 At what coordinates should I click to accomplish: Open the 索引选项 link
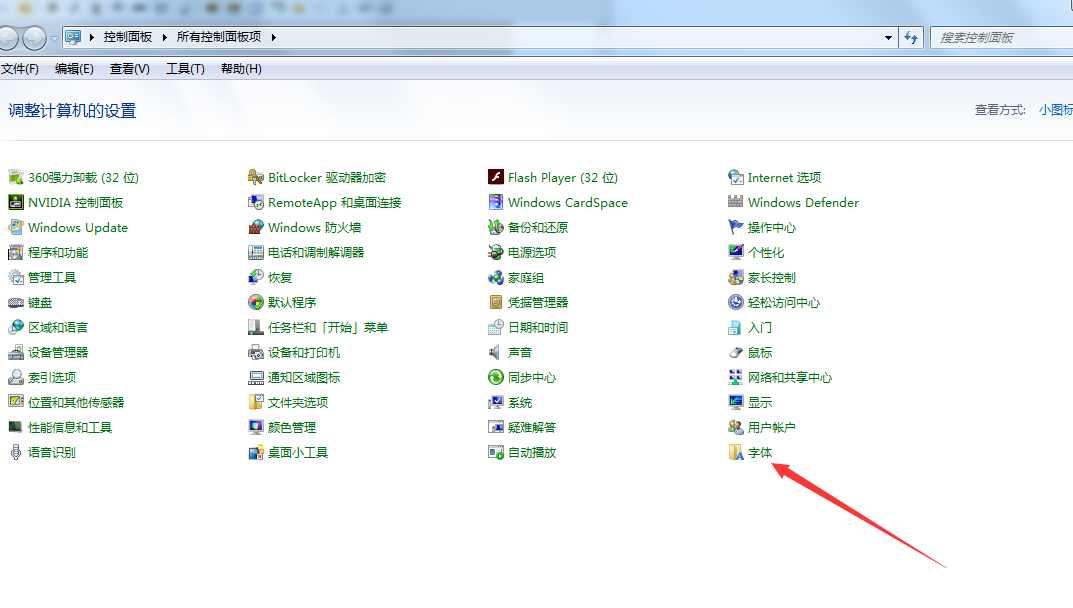point(52,378)
